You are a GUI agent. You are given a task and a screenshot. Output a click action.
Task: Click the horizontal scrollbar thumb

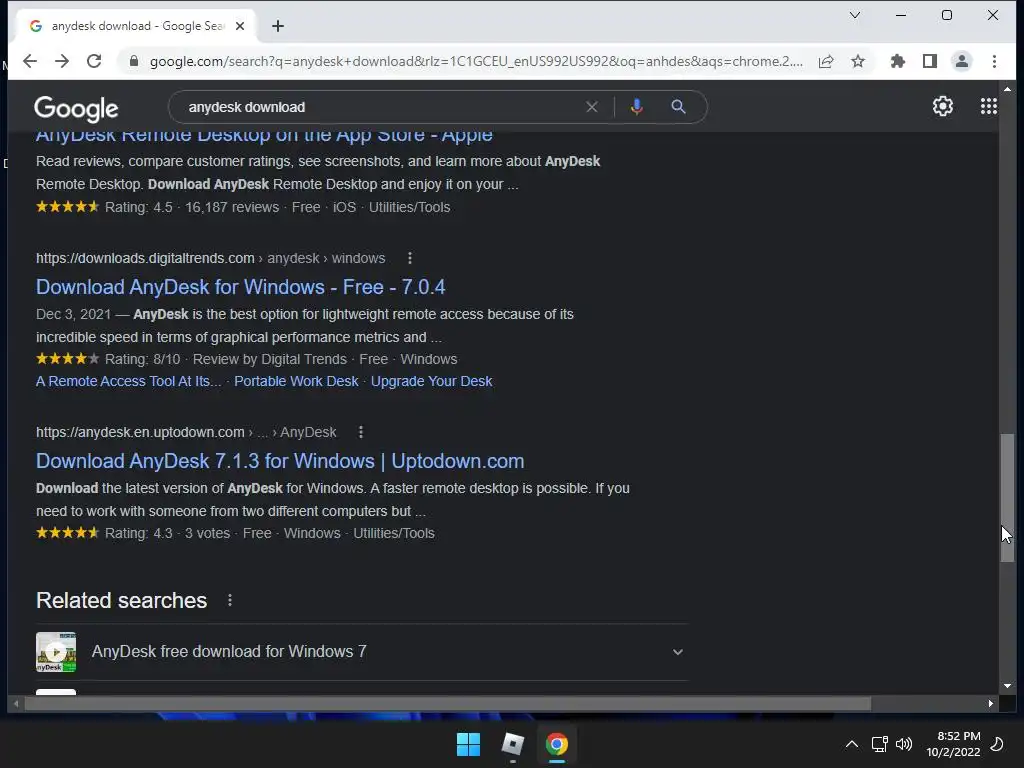coord(448,703)
